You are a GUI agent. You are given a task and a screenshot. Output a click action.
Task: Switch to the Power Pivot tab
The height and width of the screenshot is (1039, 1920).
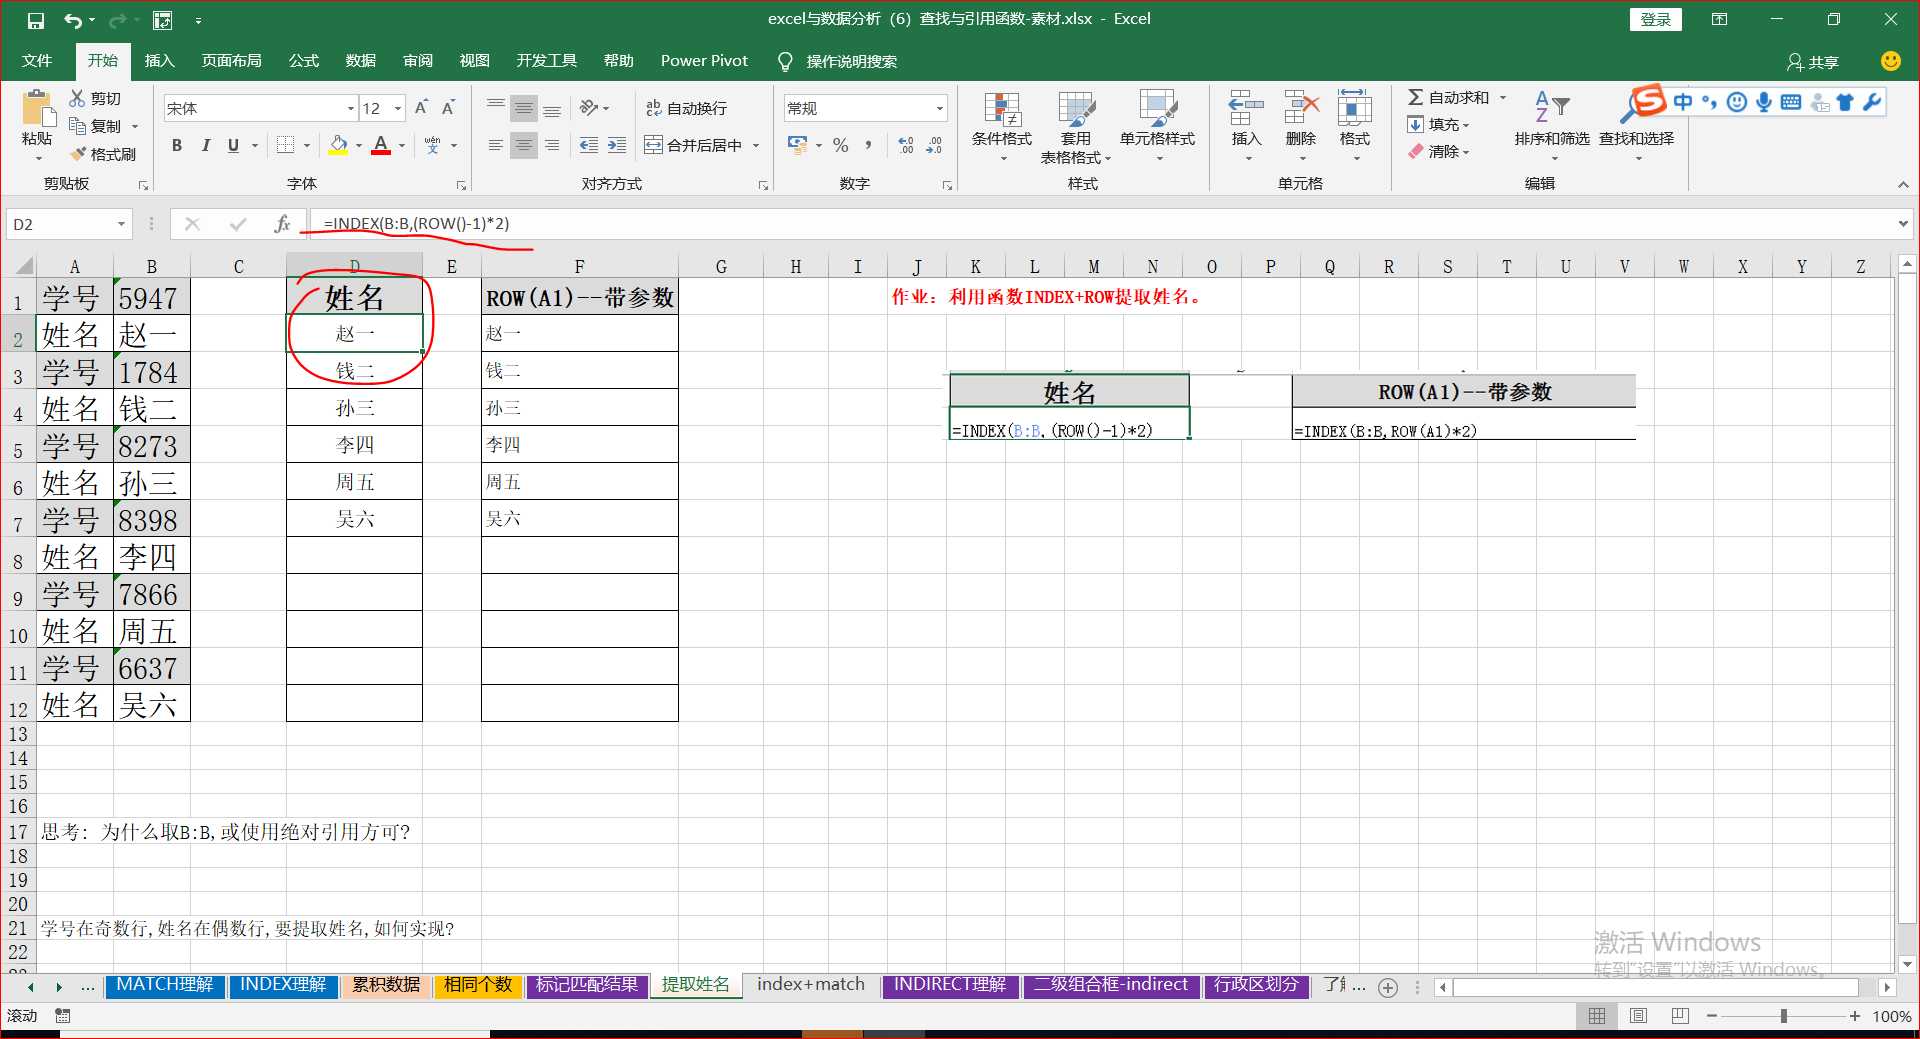click(x=704, y=61)
